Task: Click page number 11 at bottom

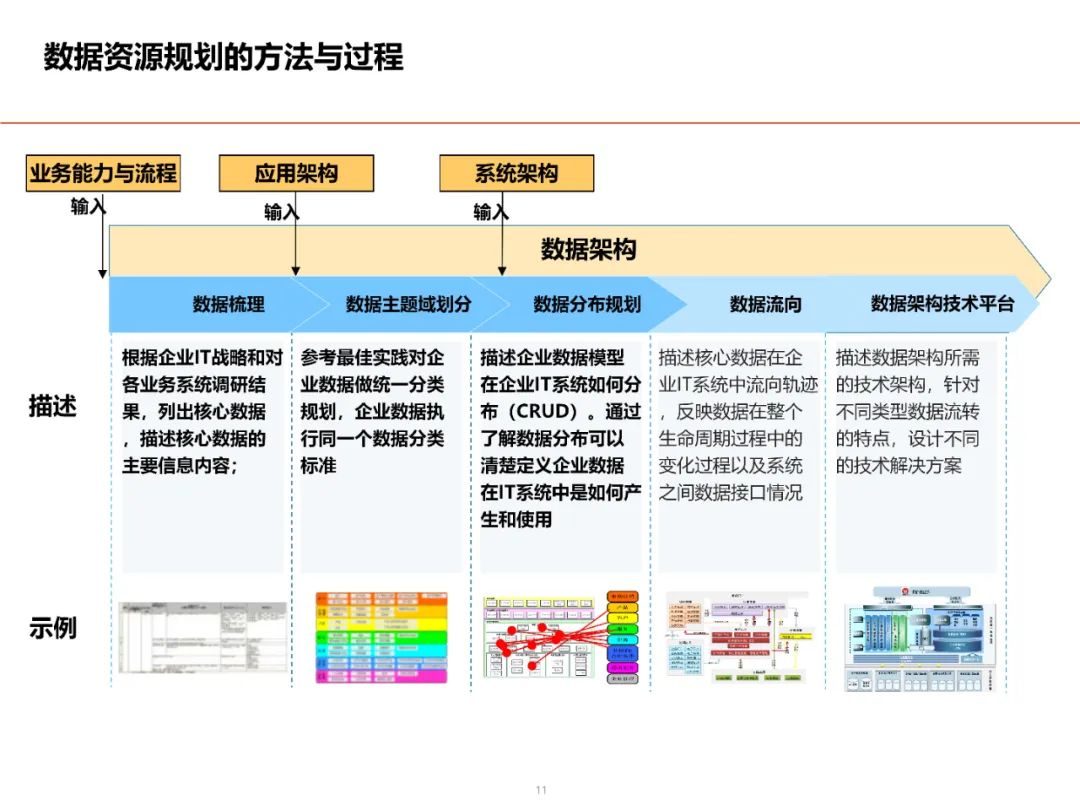Action: [540, 789]
